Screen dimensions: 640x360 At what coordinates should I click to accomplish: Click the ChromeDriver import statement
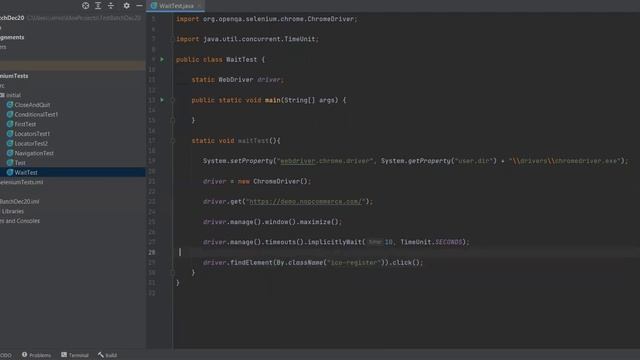[267, 19]
